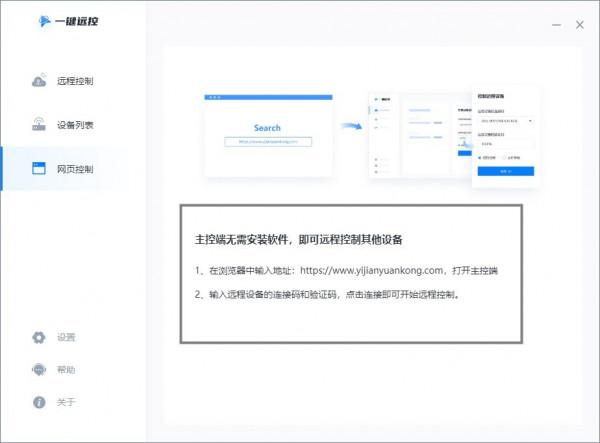Image resolution: width=600 pixels, height=443 pixels.
Task: Click the 设置 gear icon
Action: (39, 337)
